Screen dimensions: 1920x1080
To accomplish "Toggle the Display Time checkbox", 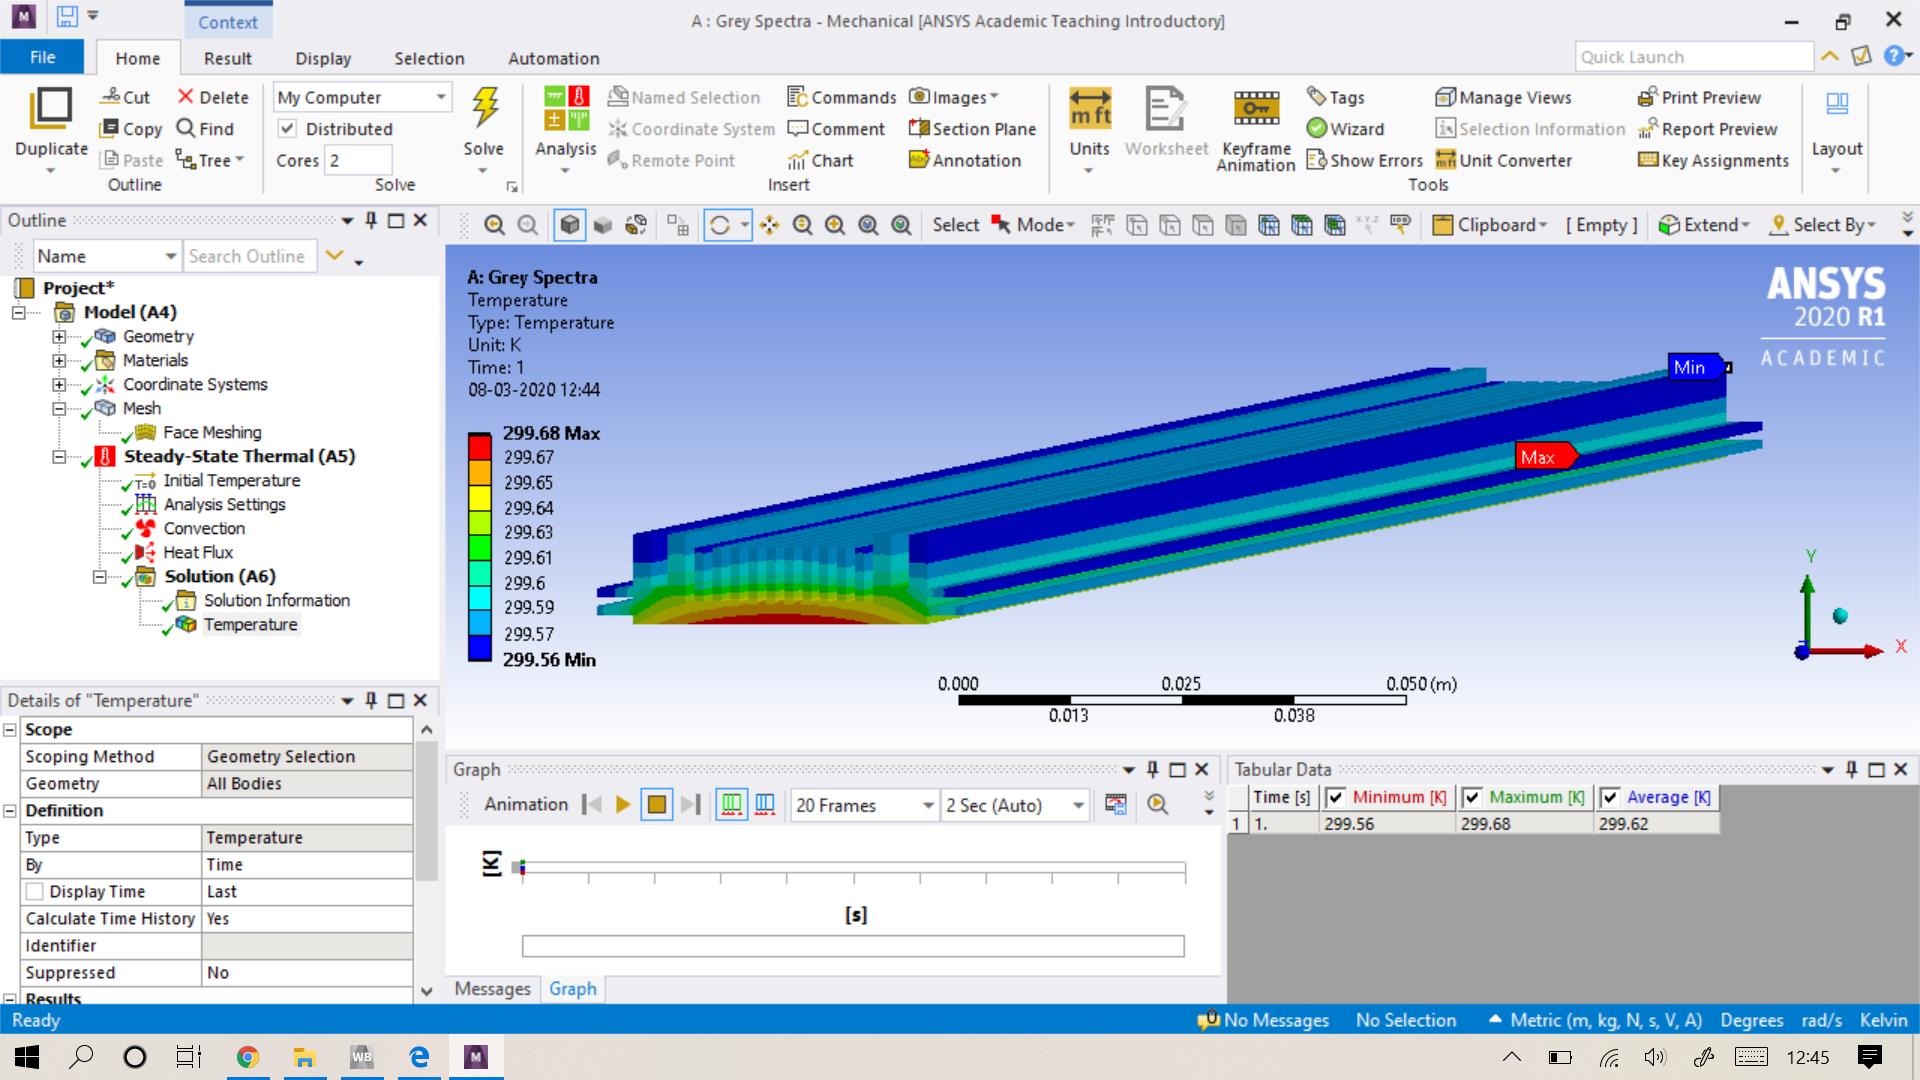I will [35, 891].
